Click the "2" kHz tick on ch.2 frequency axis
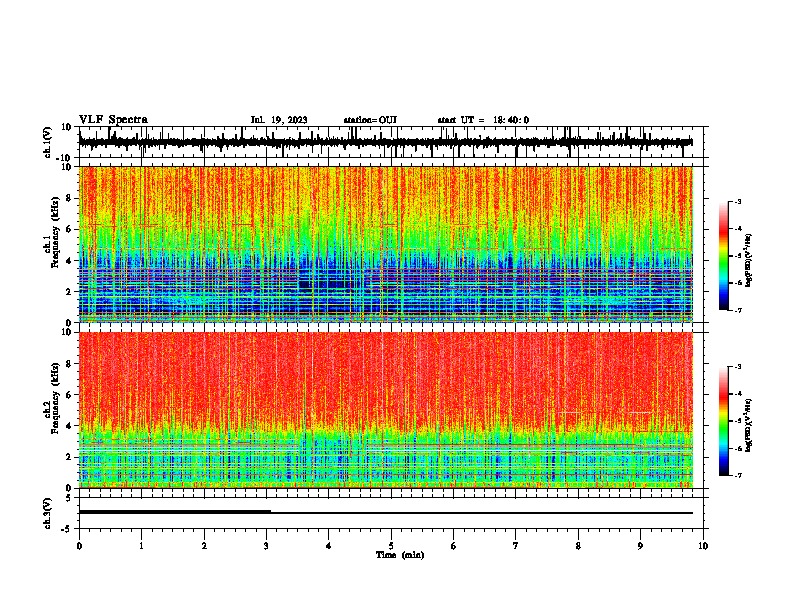Screen dimensions: 792x612 [70, 457]
